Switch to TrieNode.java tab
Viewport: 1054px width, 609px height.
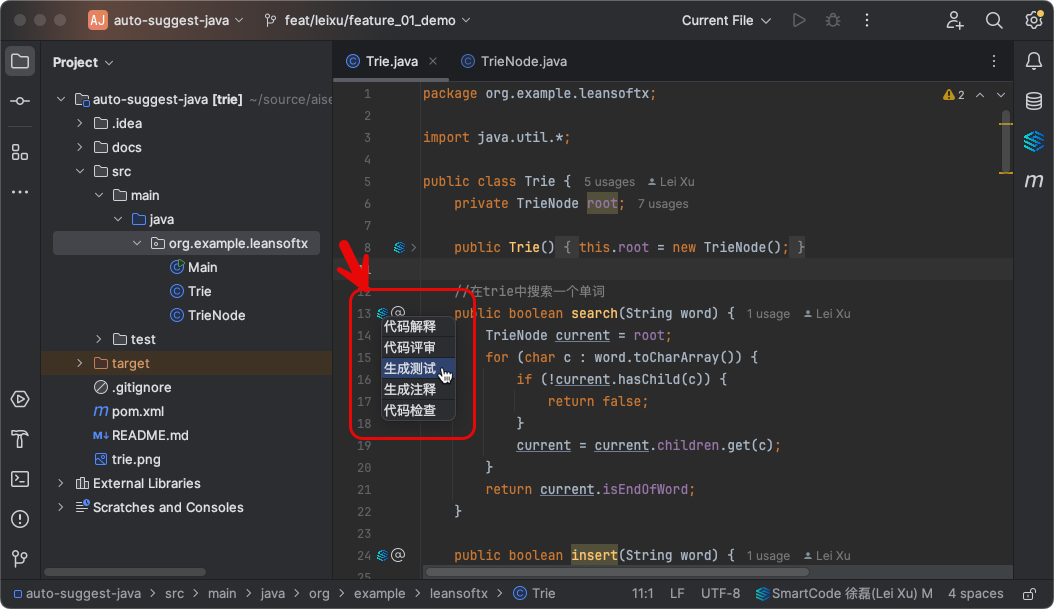(x=514, y=61)
